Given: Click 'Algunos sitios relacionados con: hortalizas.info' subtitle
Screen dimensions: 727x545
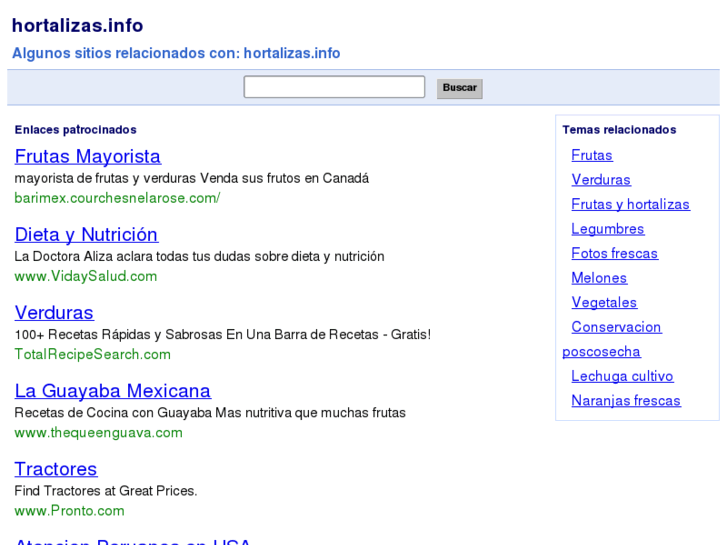Looking at the screenshot, I should (176, 53).
